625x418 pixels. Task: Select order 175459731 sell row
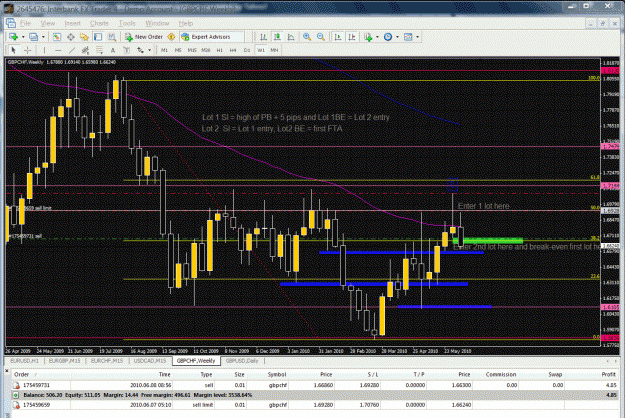tap(315, 385)
